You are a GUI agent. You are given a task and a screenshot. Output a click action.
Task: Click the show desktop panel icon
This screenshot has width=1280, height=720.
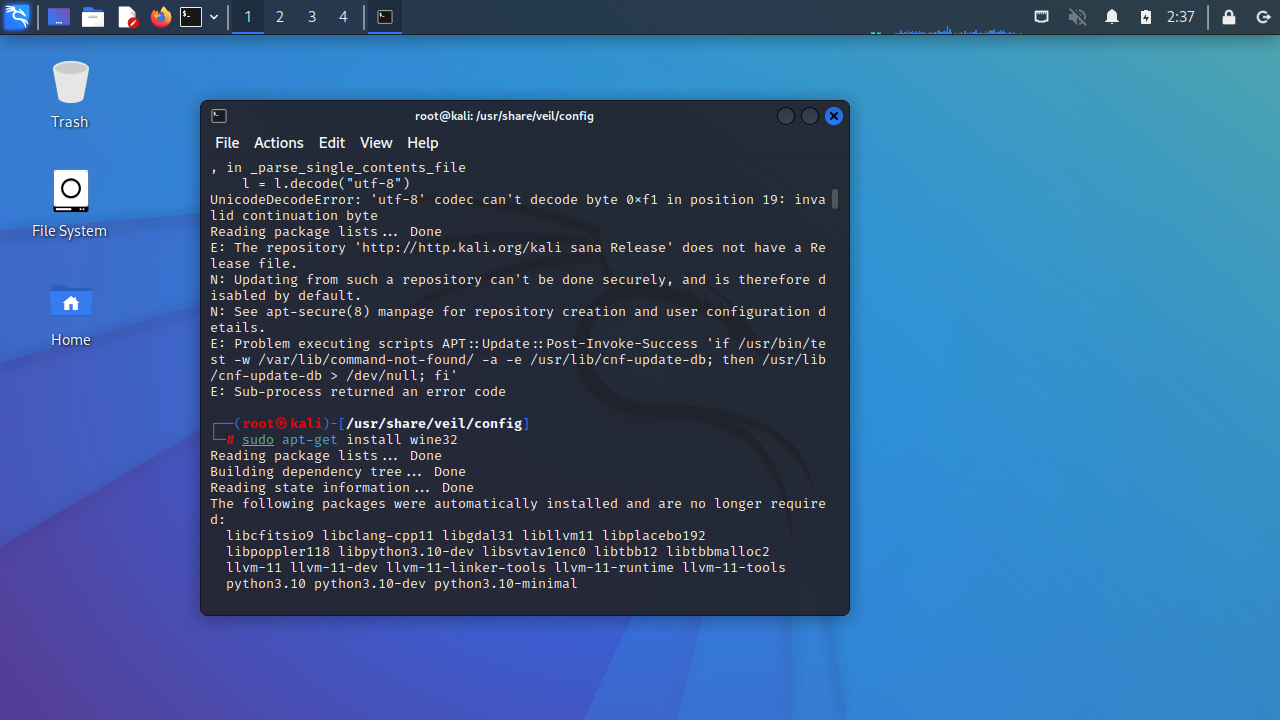(x=59, y=17)
